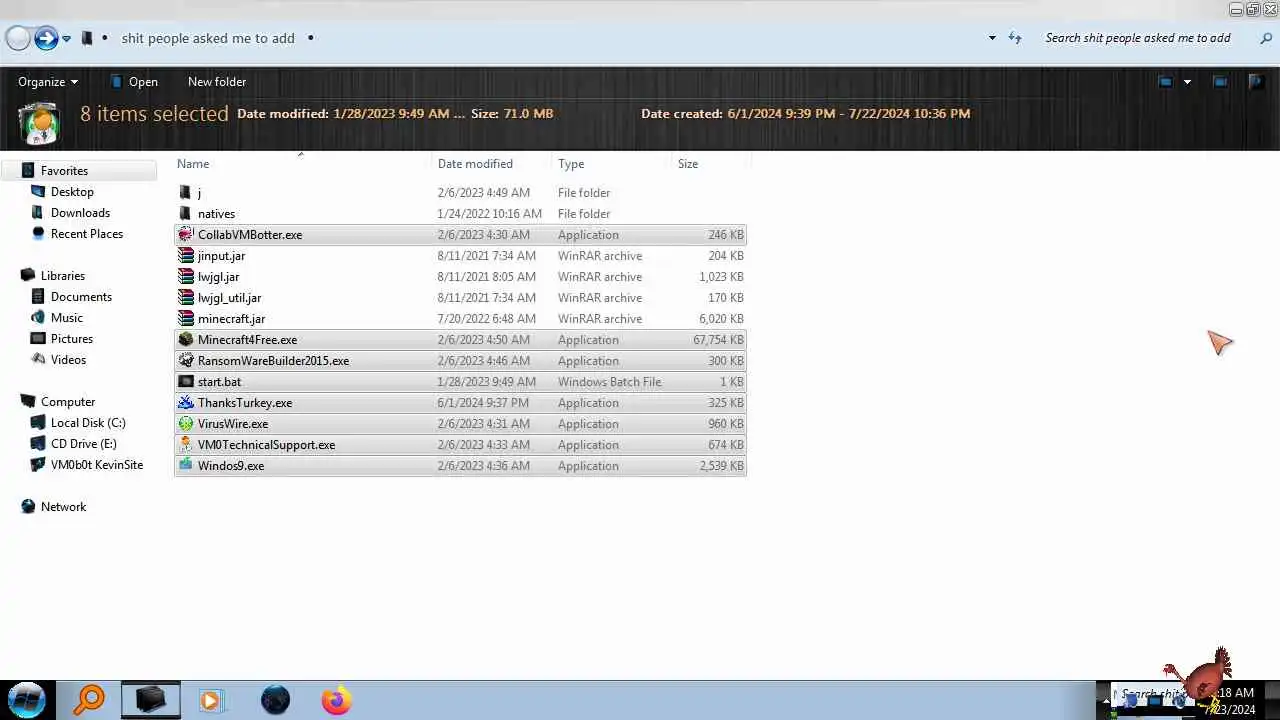Click the VM0TechnicalSupport.exe file icon

click(185, 445)
